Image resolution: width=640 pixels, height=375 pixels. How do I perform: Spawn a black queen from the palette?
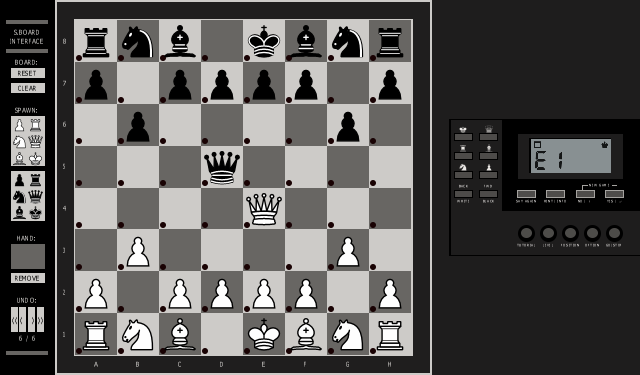(36, 196)
